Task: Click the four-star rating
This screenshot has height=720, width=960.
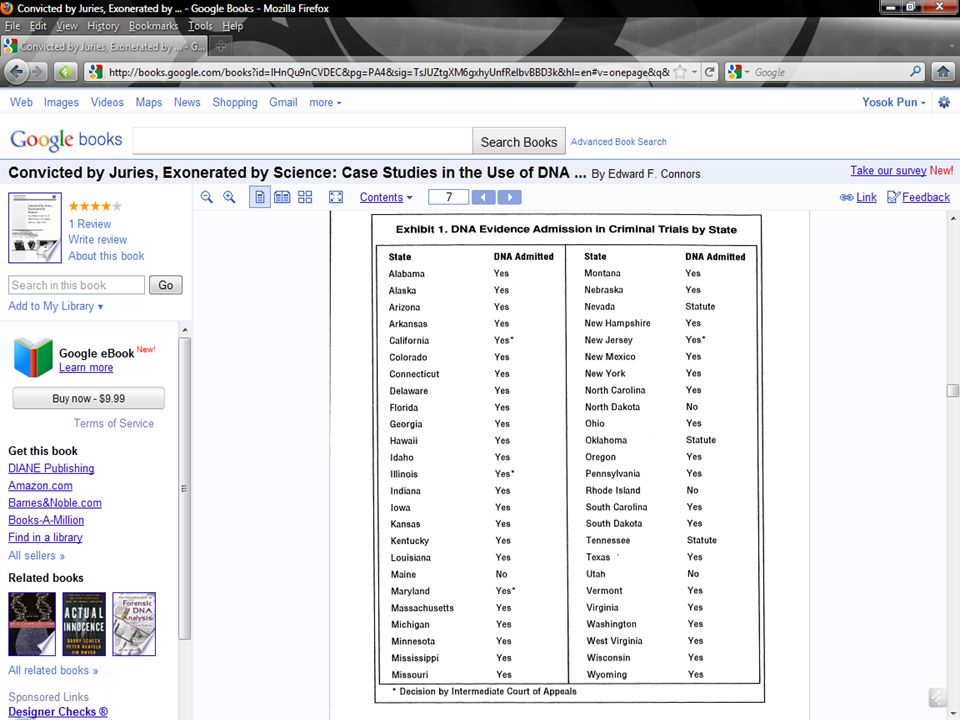Action: coord(95,206)
